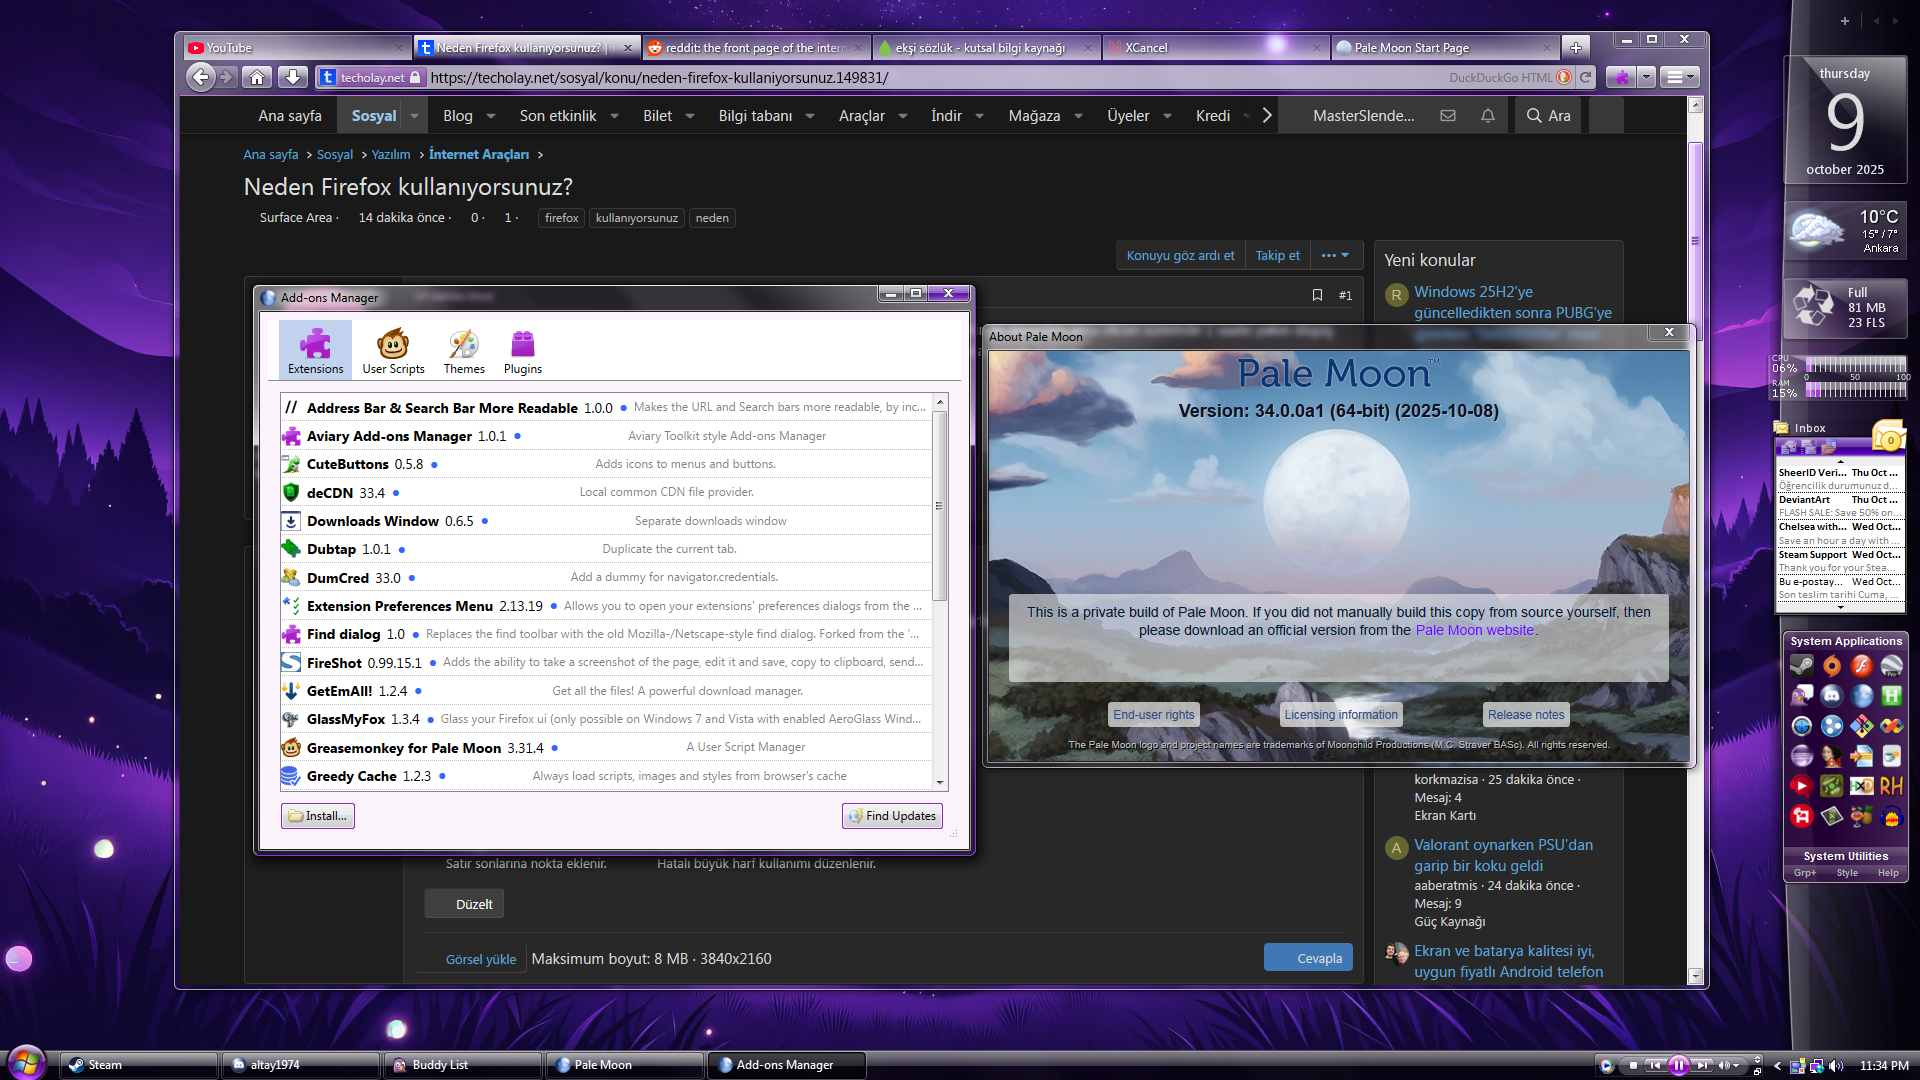Expand the Son etkinlik nav dropdown

pyautogui.click(x=614, y=116)
